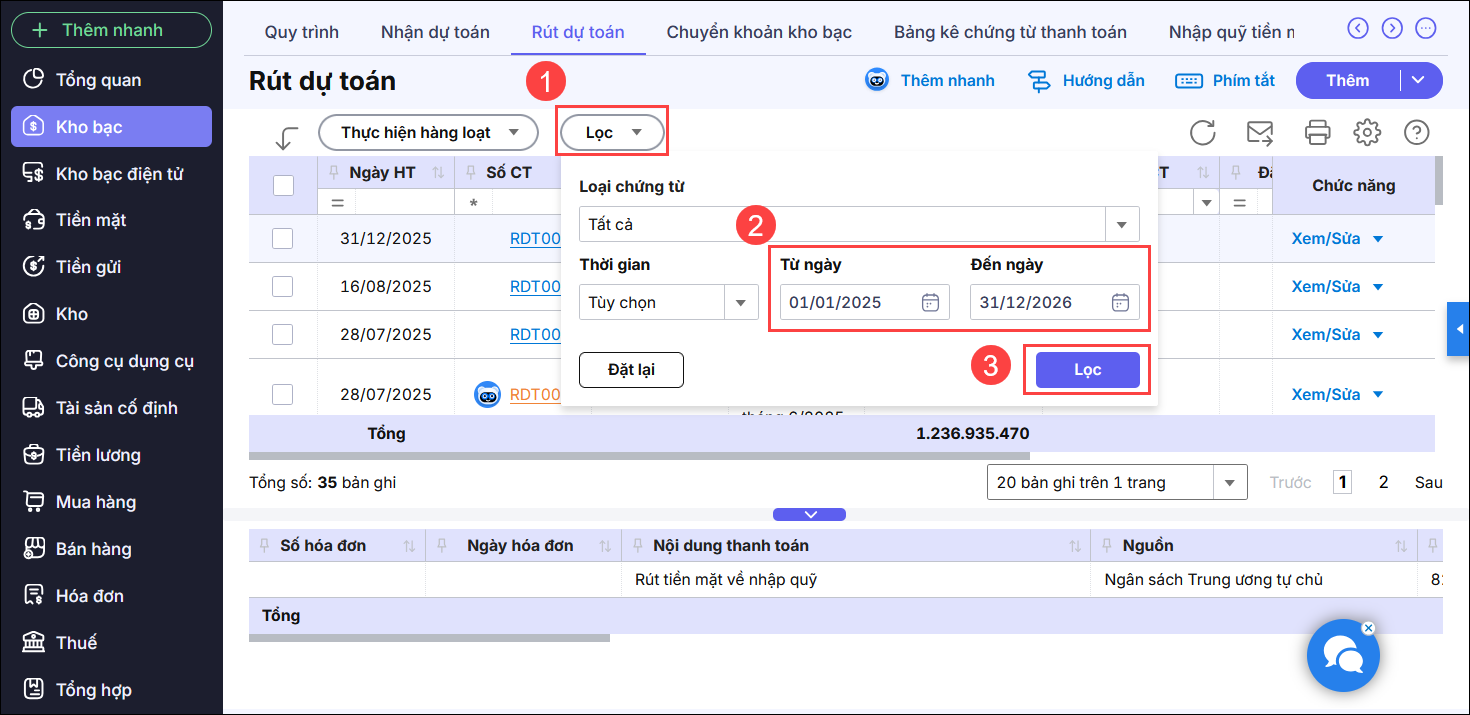The image size is (1470, 715).
Task: Check the row dated 16/08/2025
Action: (x=283, y=286)
